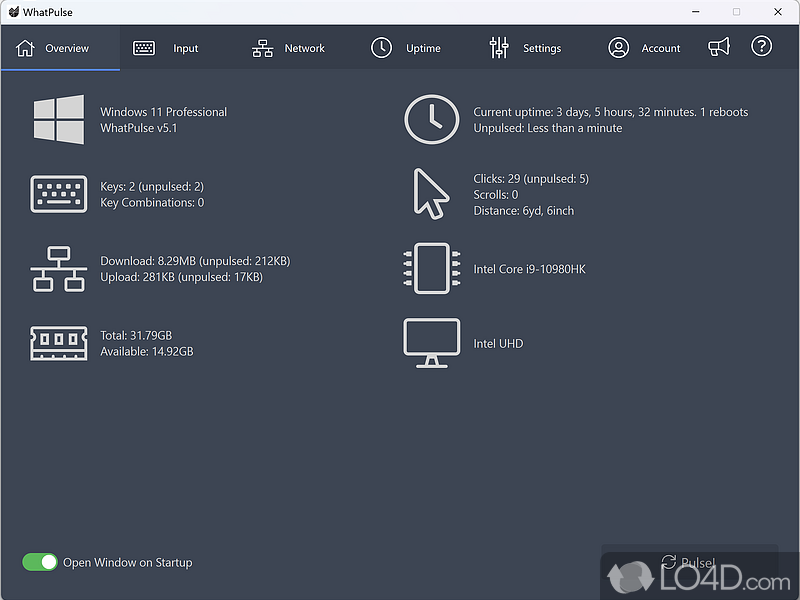
Task: Click the large network traffic icon
Action: 59,269
